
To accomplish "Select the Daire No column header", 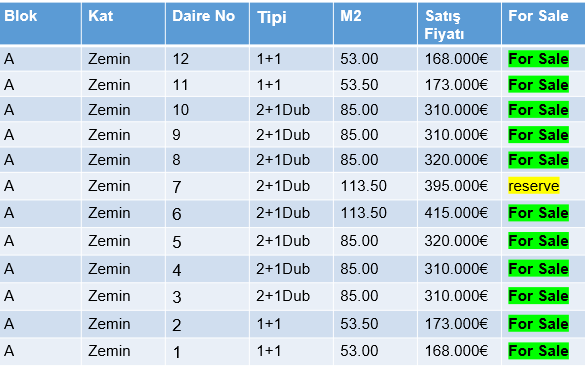I will pyautogui.click(x=207, y=23).
